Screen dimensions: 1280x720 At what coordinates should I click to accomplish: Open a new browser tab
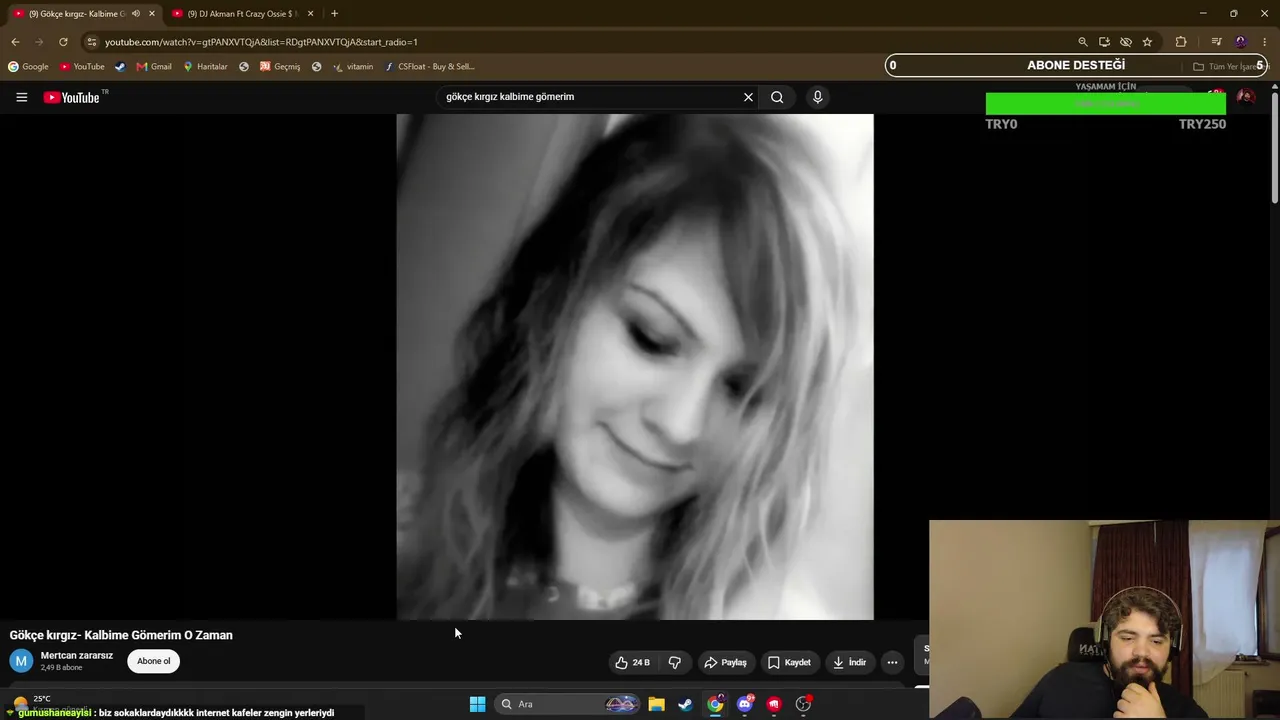(334, 14)
